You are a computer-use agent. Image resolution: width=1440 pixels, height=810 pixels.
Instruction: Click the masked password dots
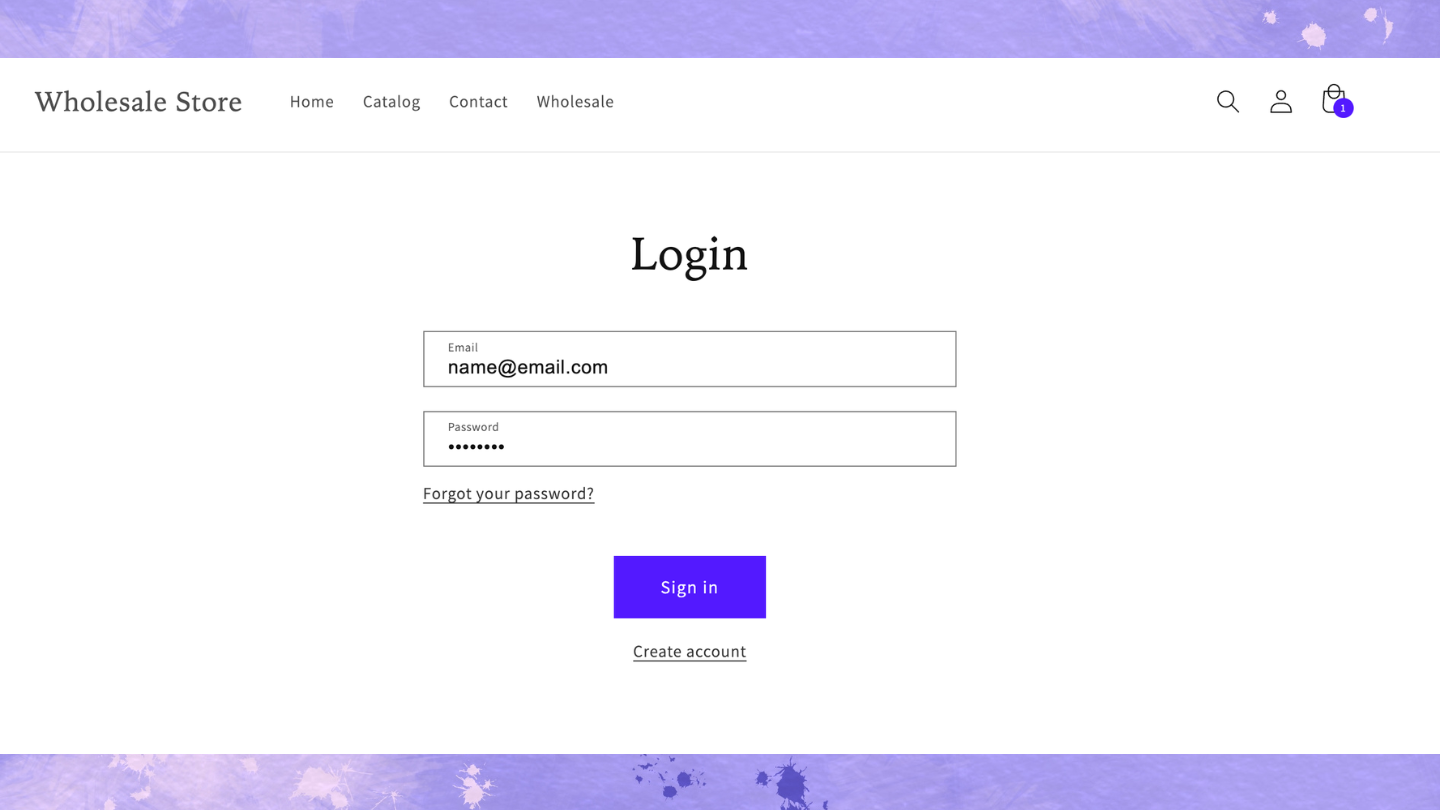[x=476, y=447]
